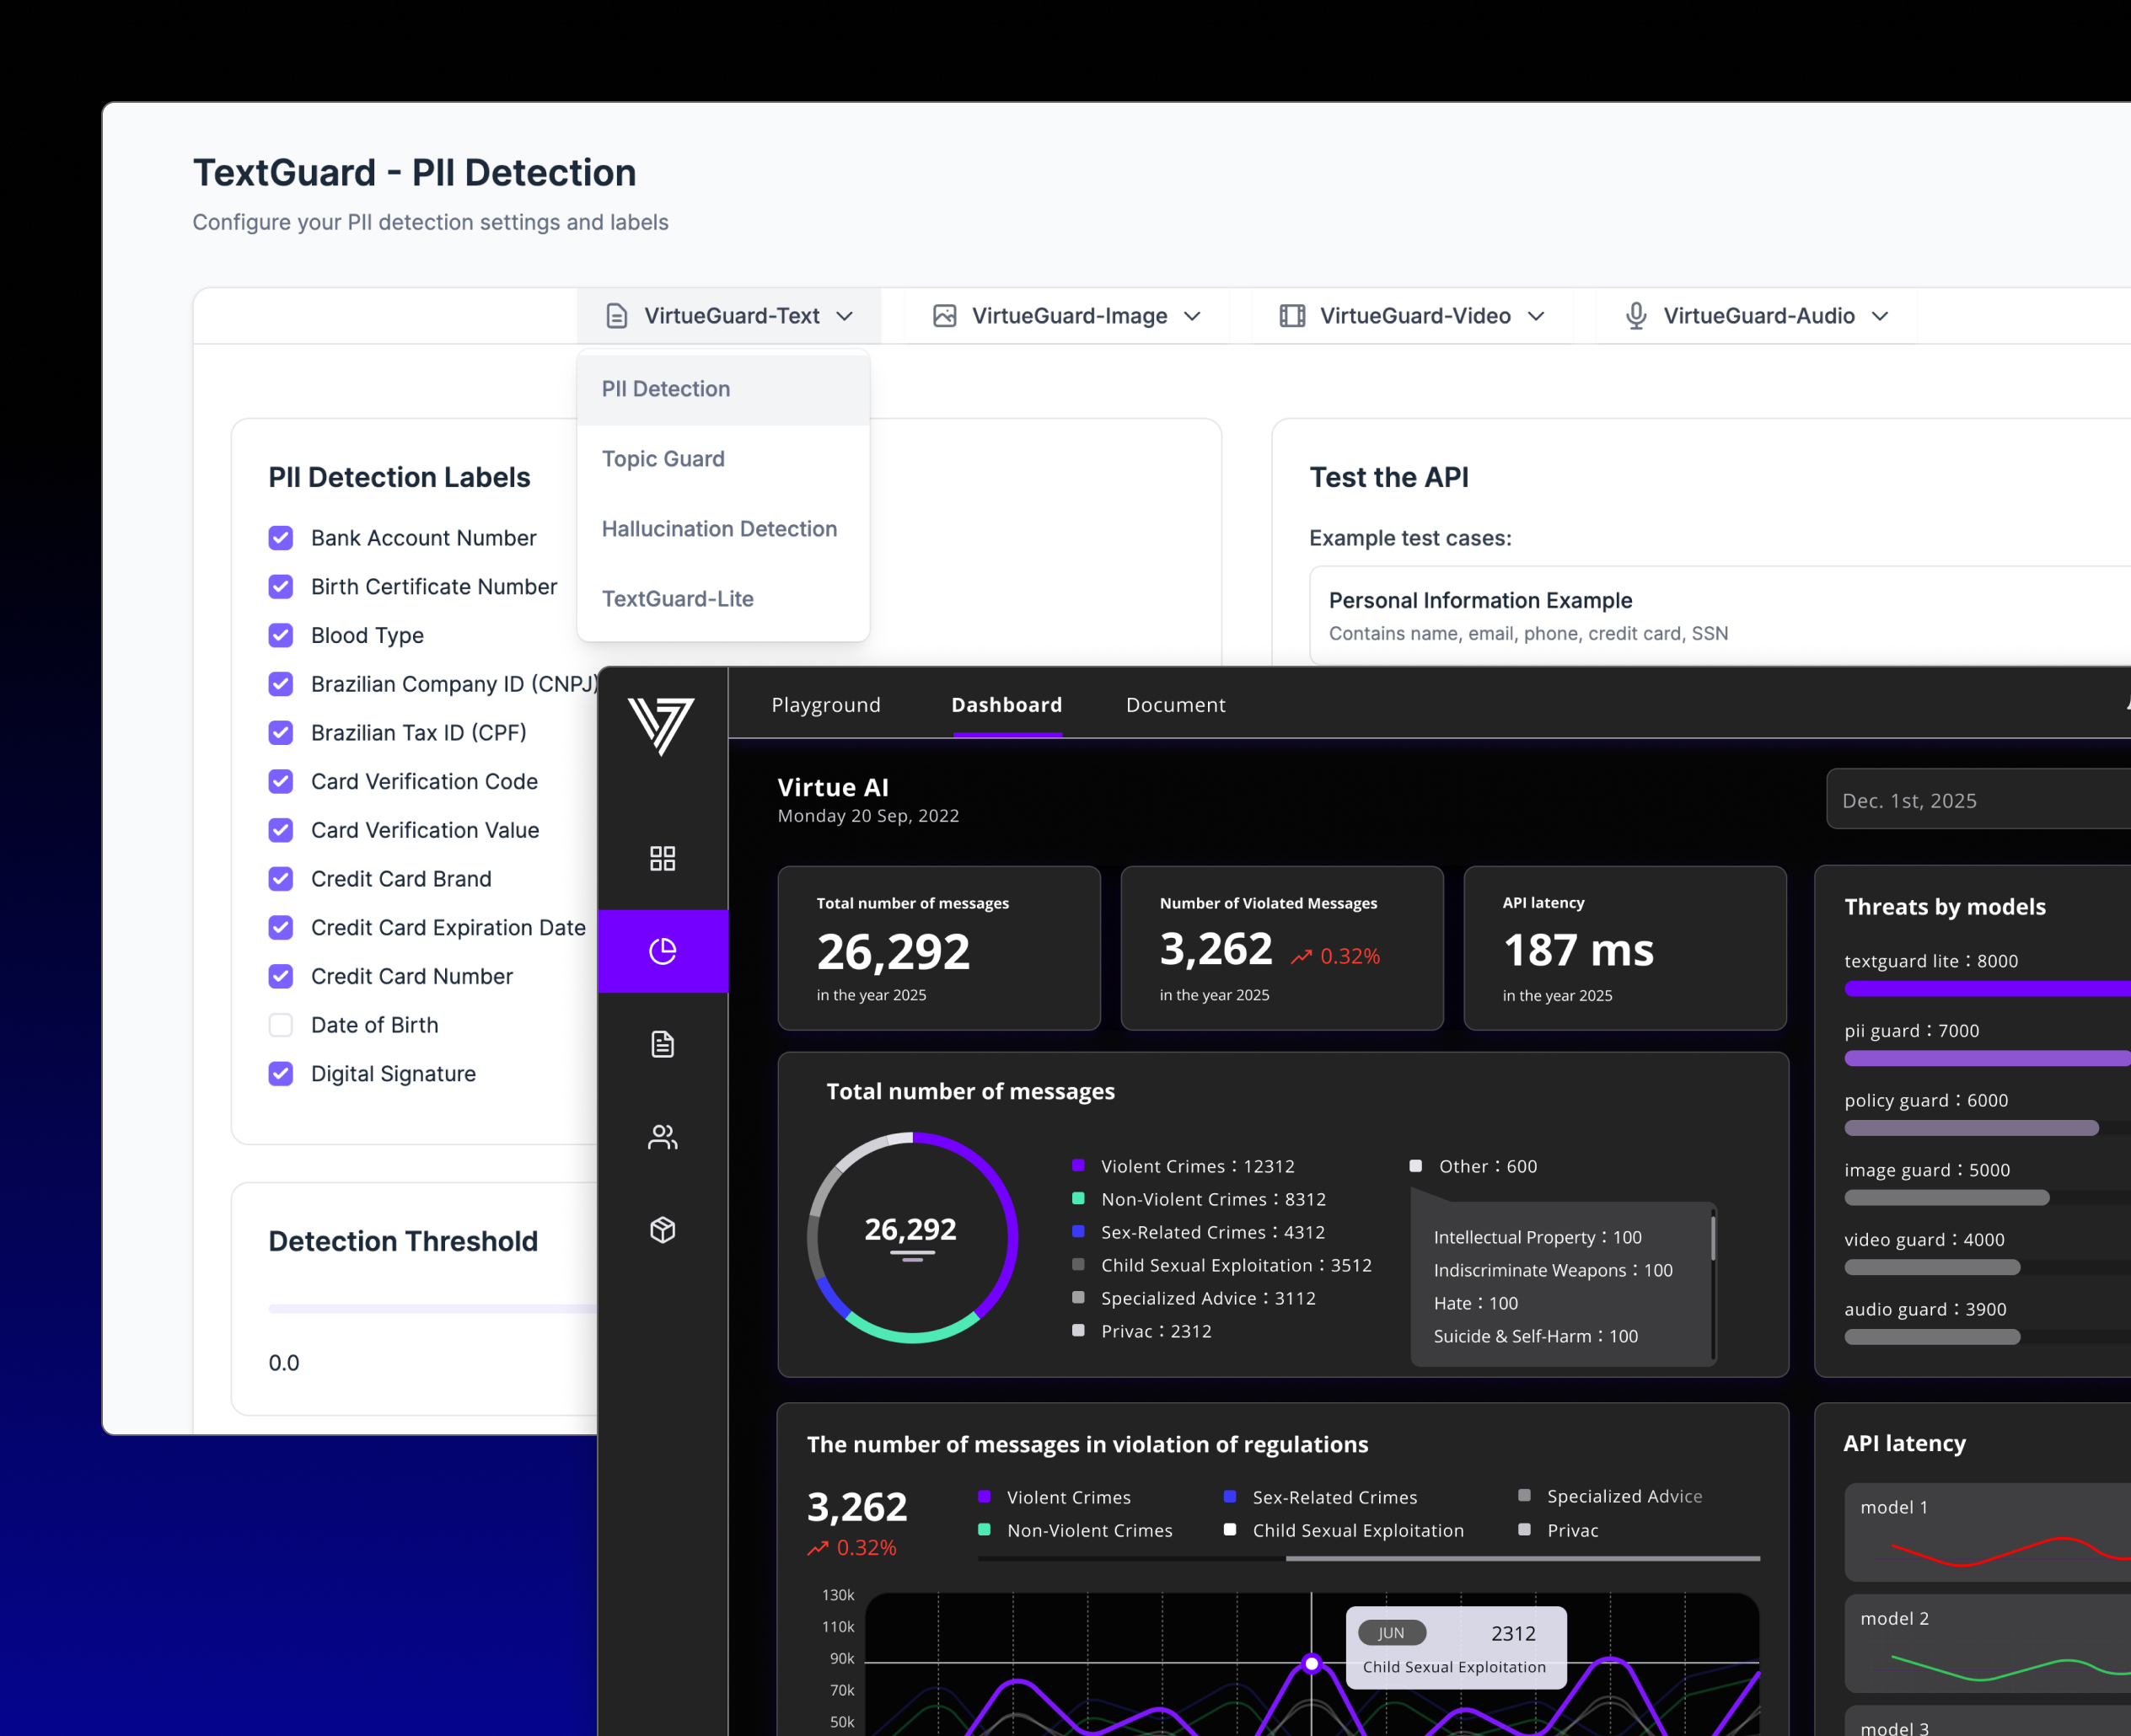This screenshot has height=1736, width=2131.
Task: Click the users icon in sidebar
Action: pyautogui.click(x=662, y=1137)
